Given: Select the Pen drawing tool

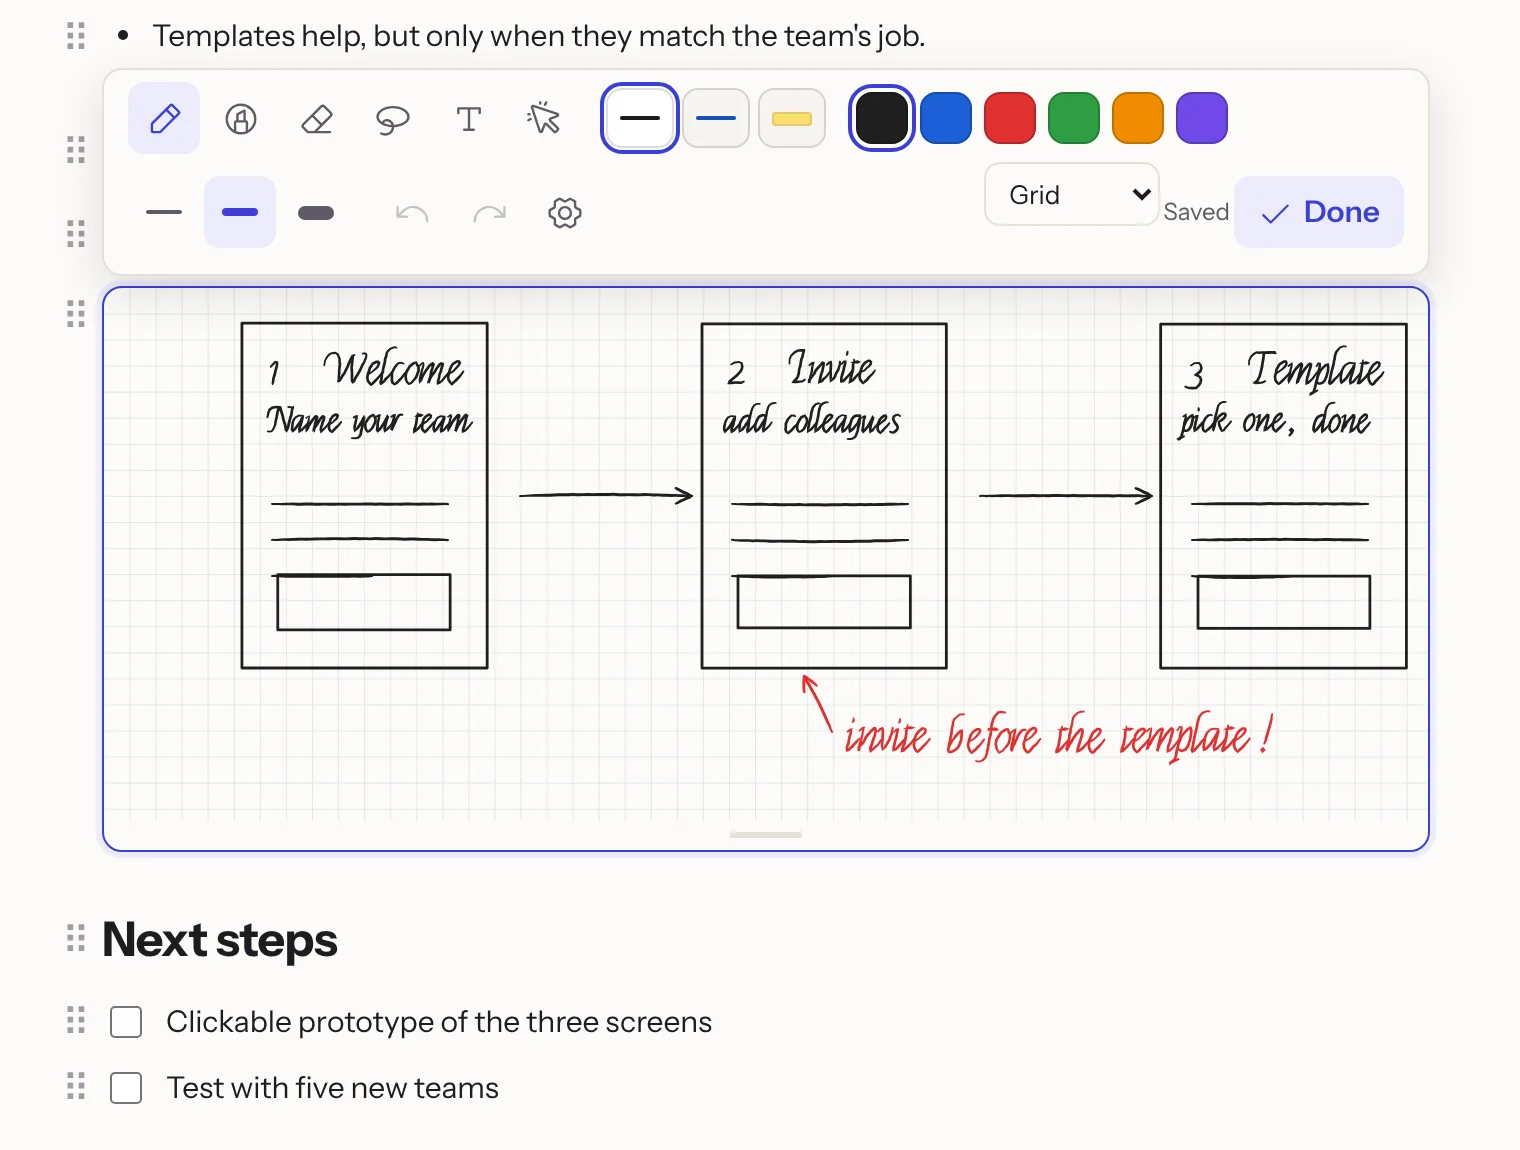Looking at the screenshot, I should 164,119.
